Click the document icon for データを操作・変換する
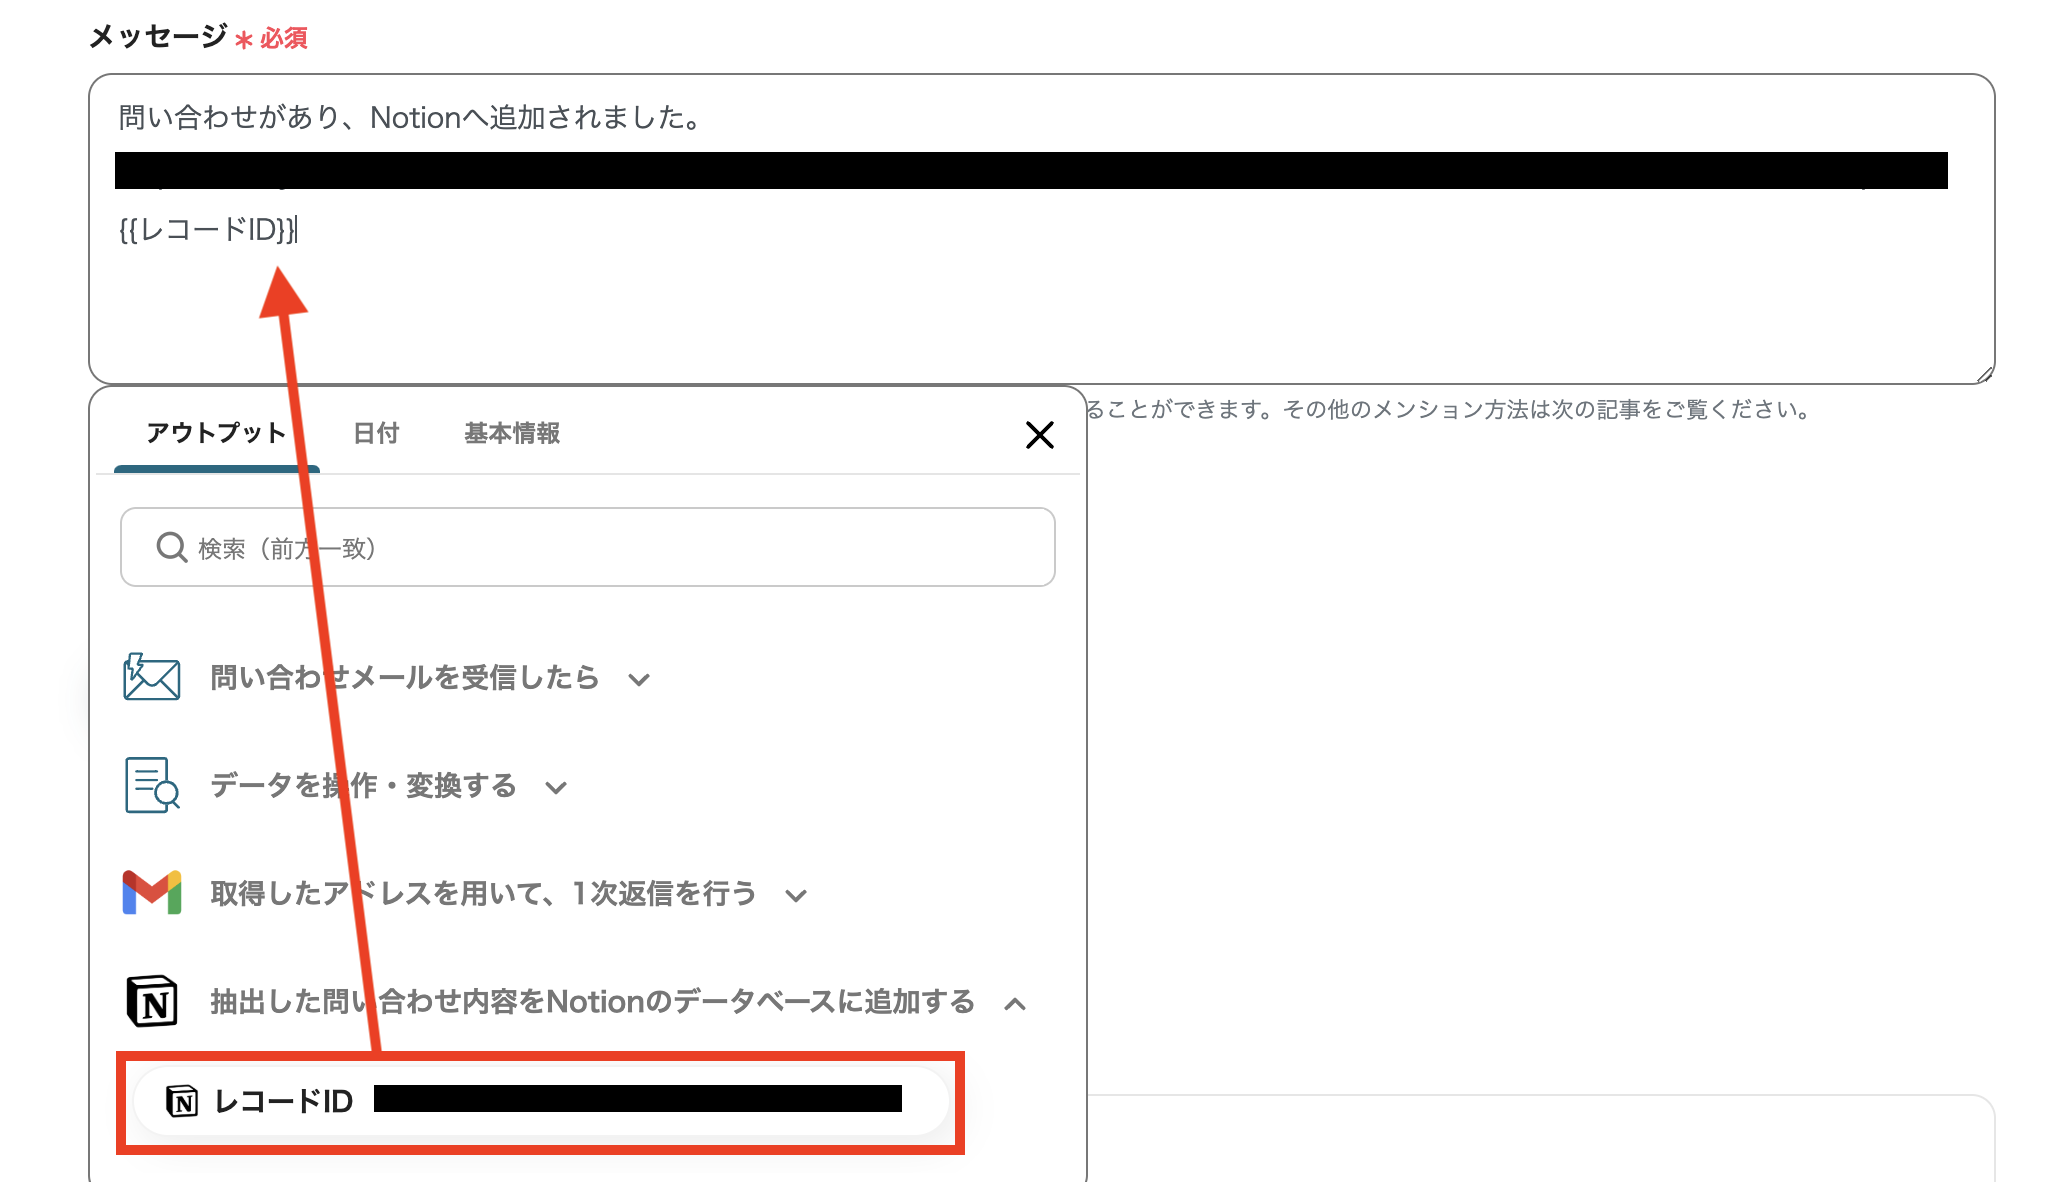 [150, 786]
